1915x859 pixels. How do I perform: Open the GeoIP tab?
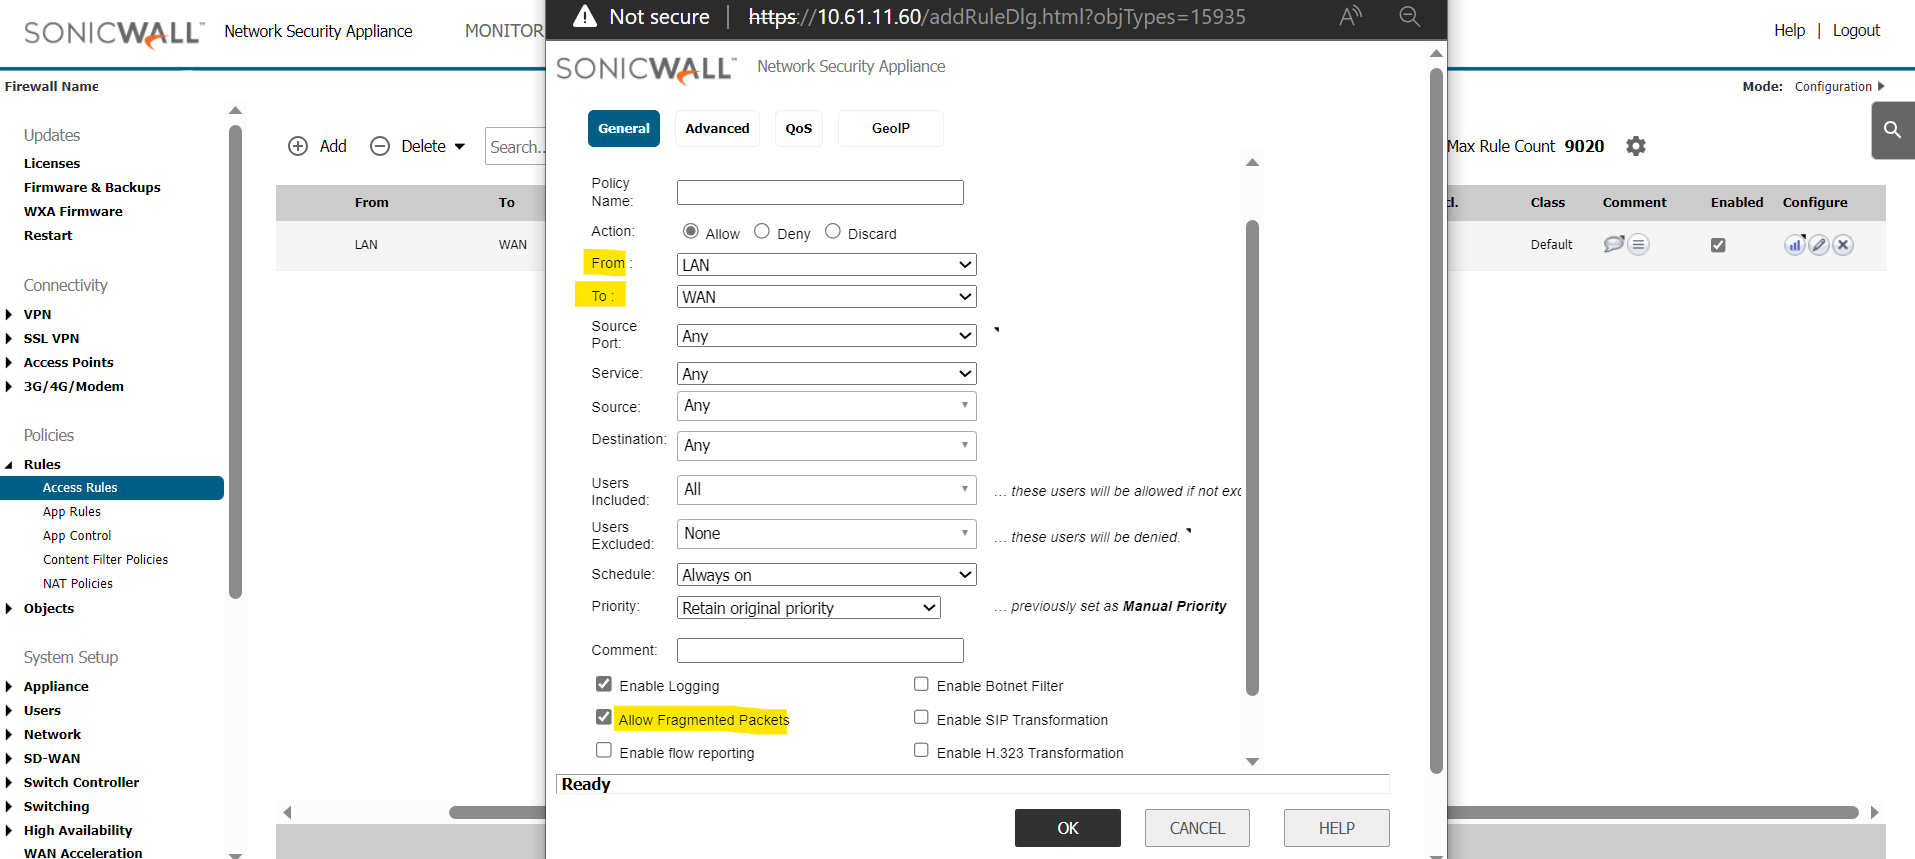890,129
